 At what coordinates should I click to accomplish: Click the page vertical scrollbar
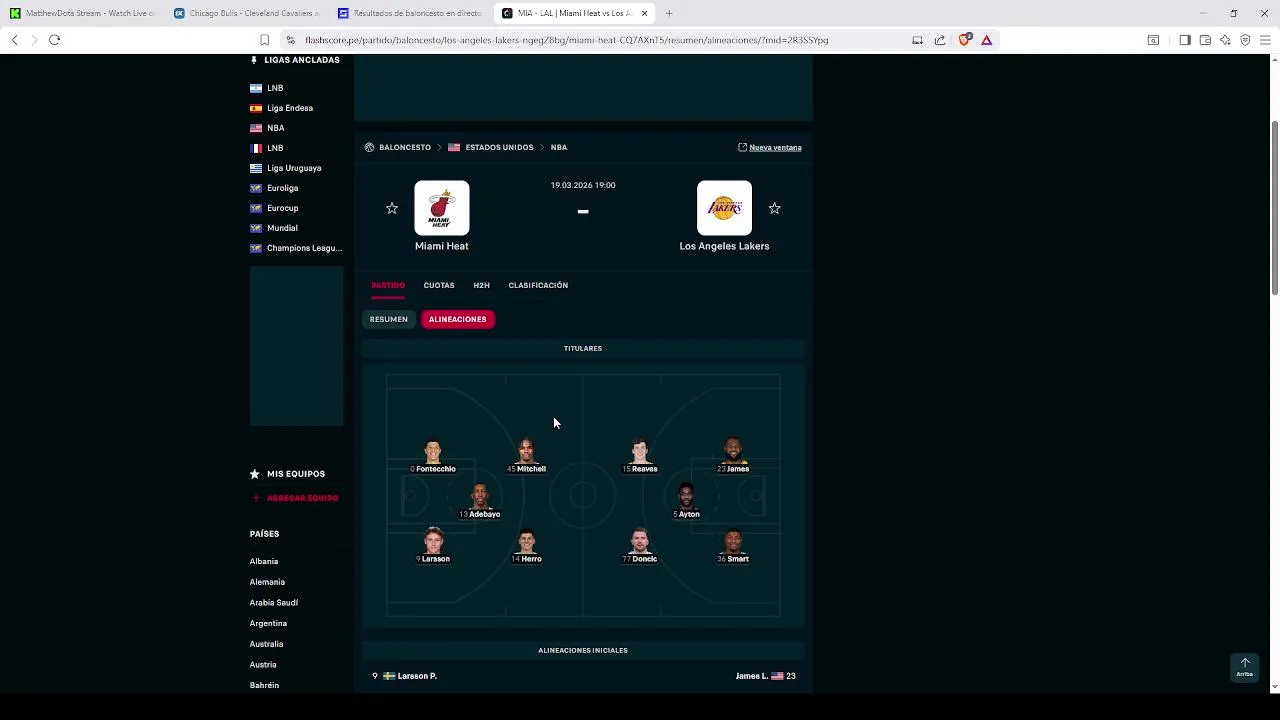(1274, 208)
